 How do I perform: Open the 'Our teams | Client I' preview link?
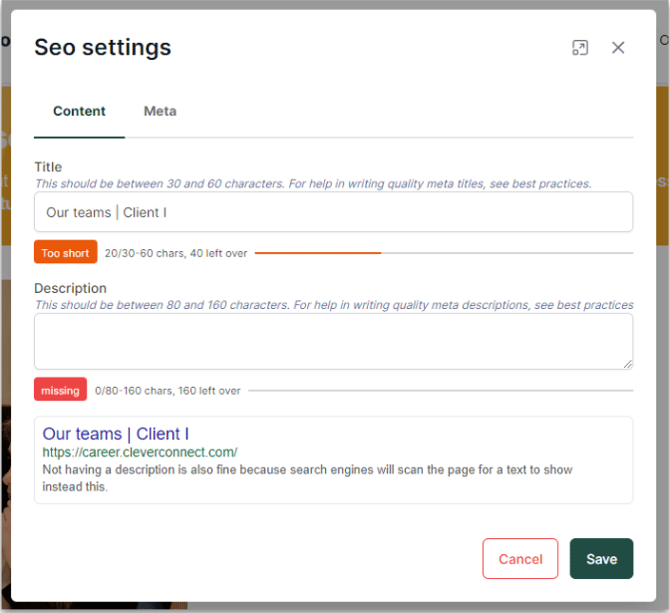tap(115, 434)
